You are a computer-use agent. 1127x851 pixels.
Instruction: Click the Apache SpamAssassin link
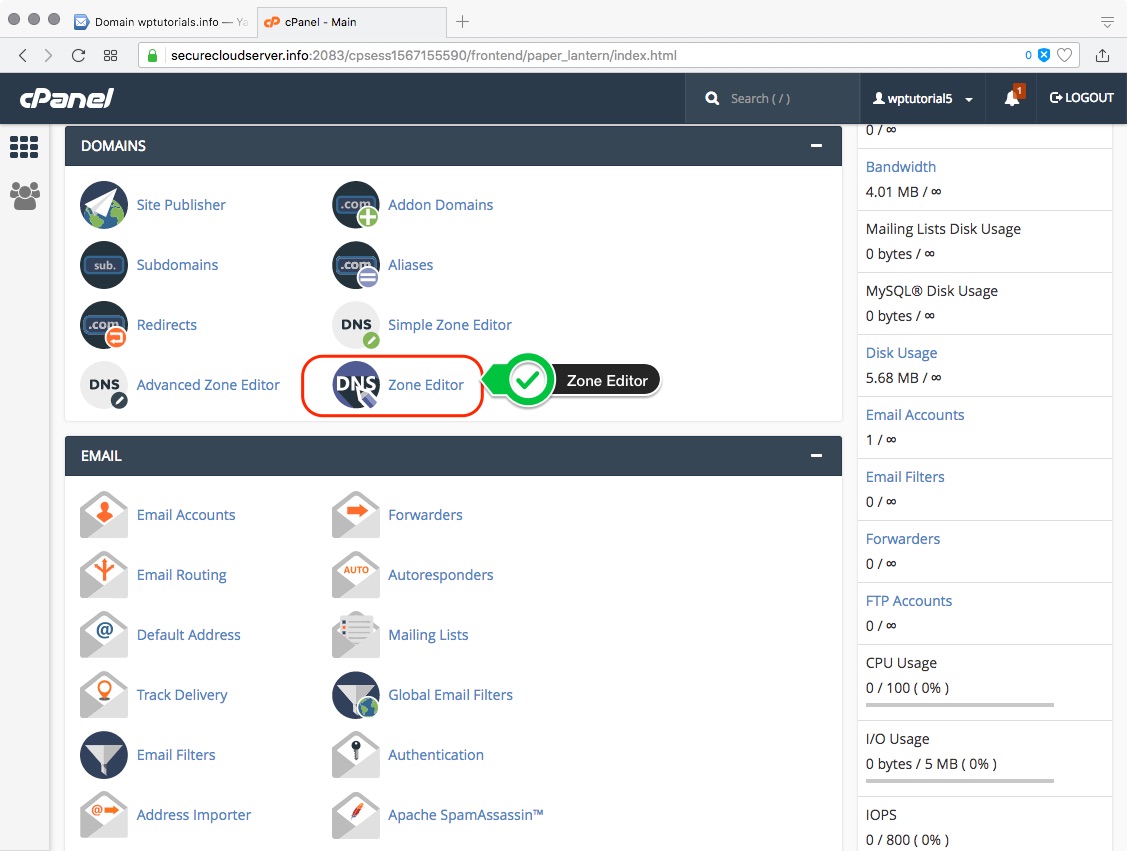pos(466,815)
